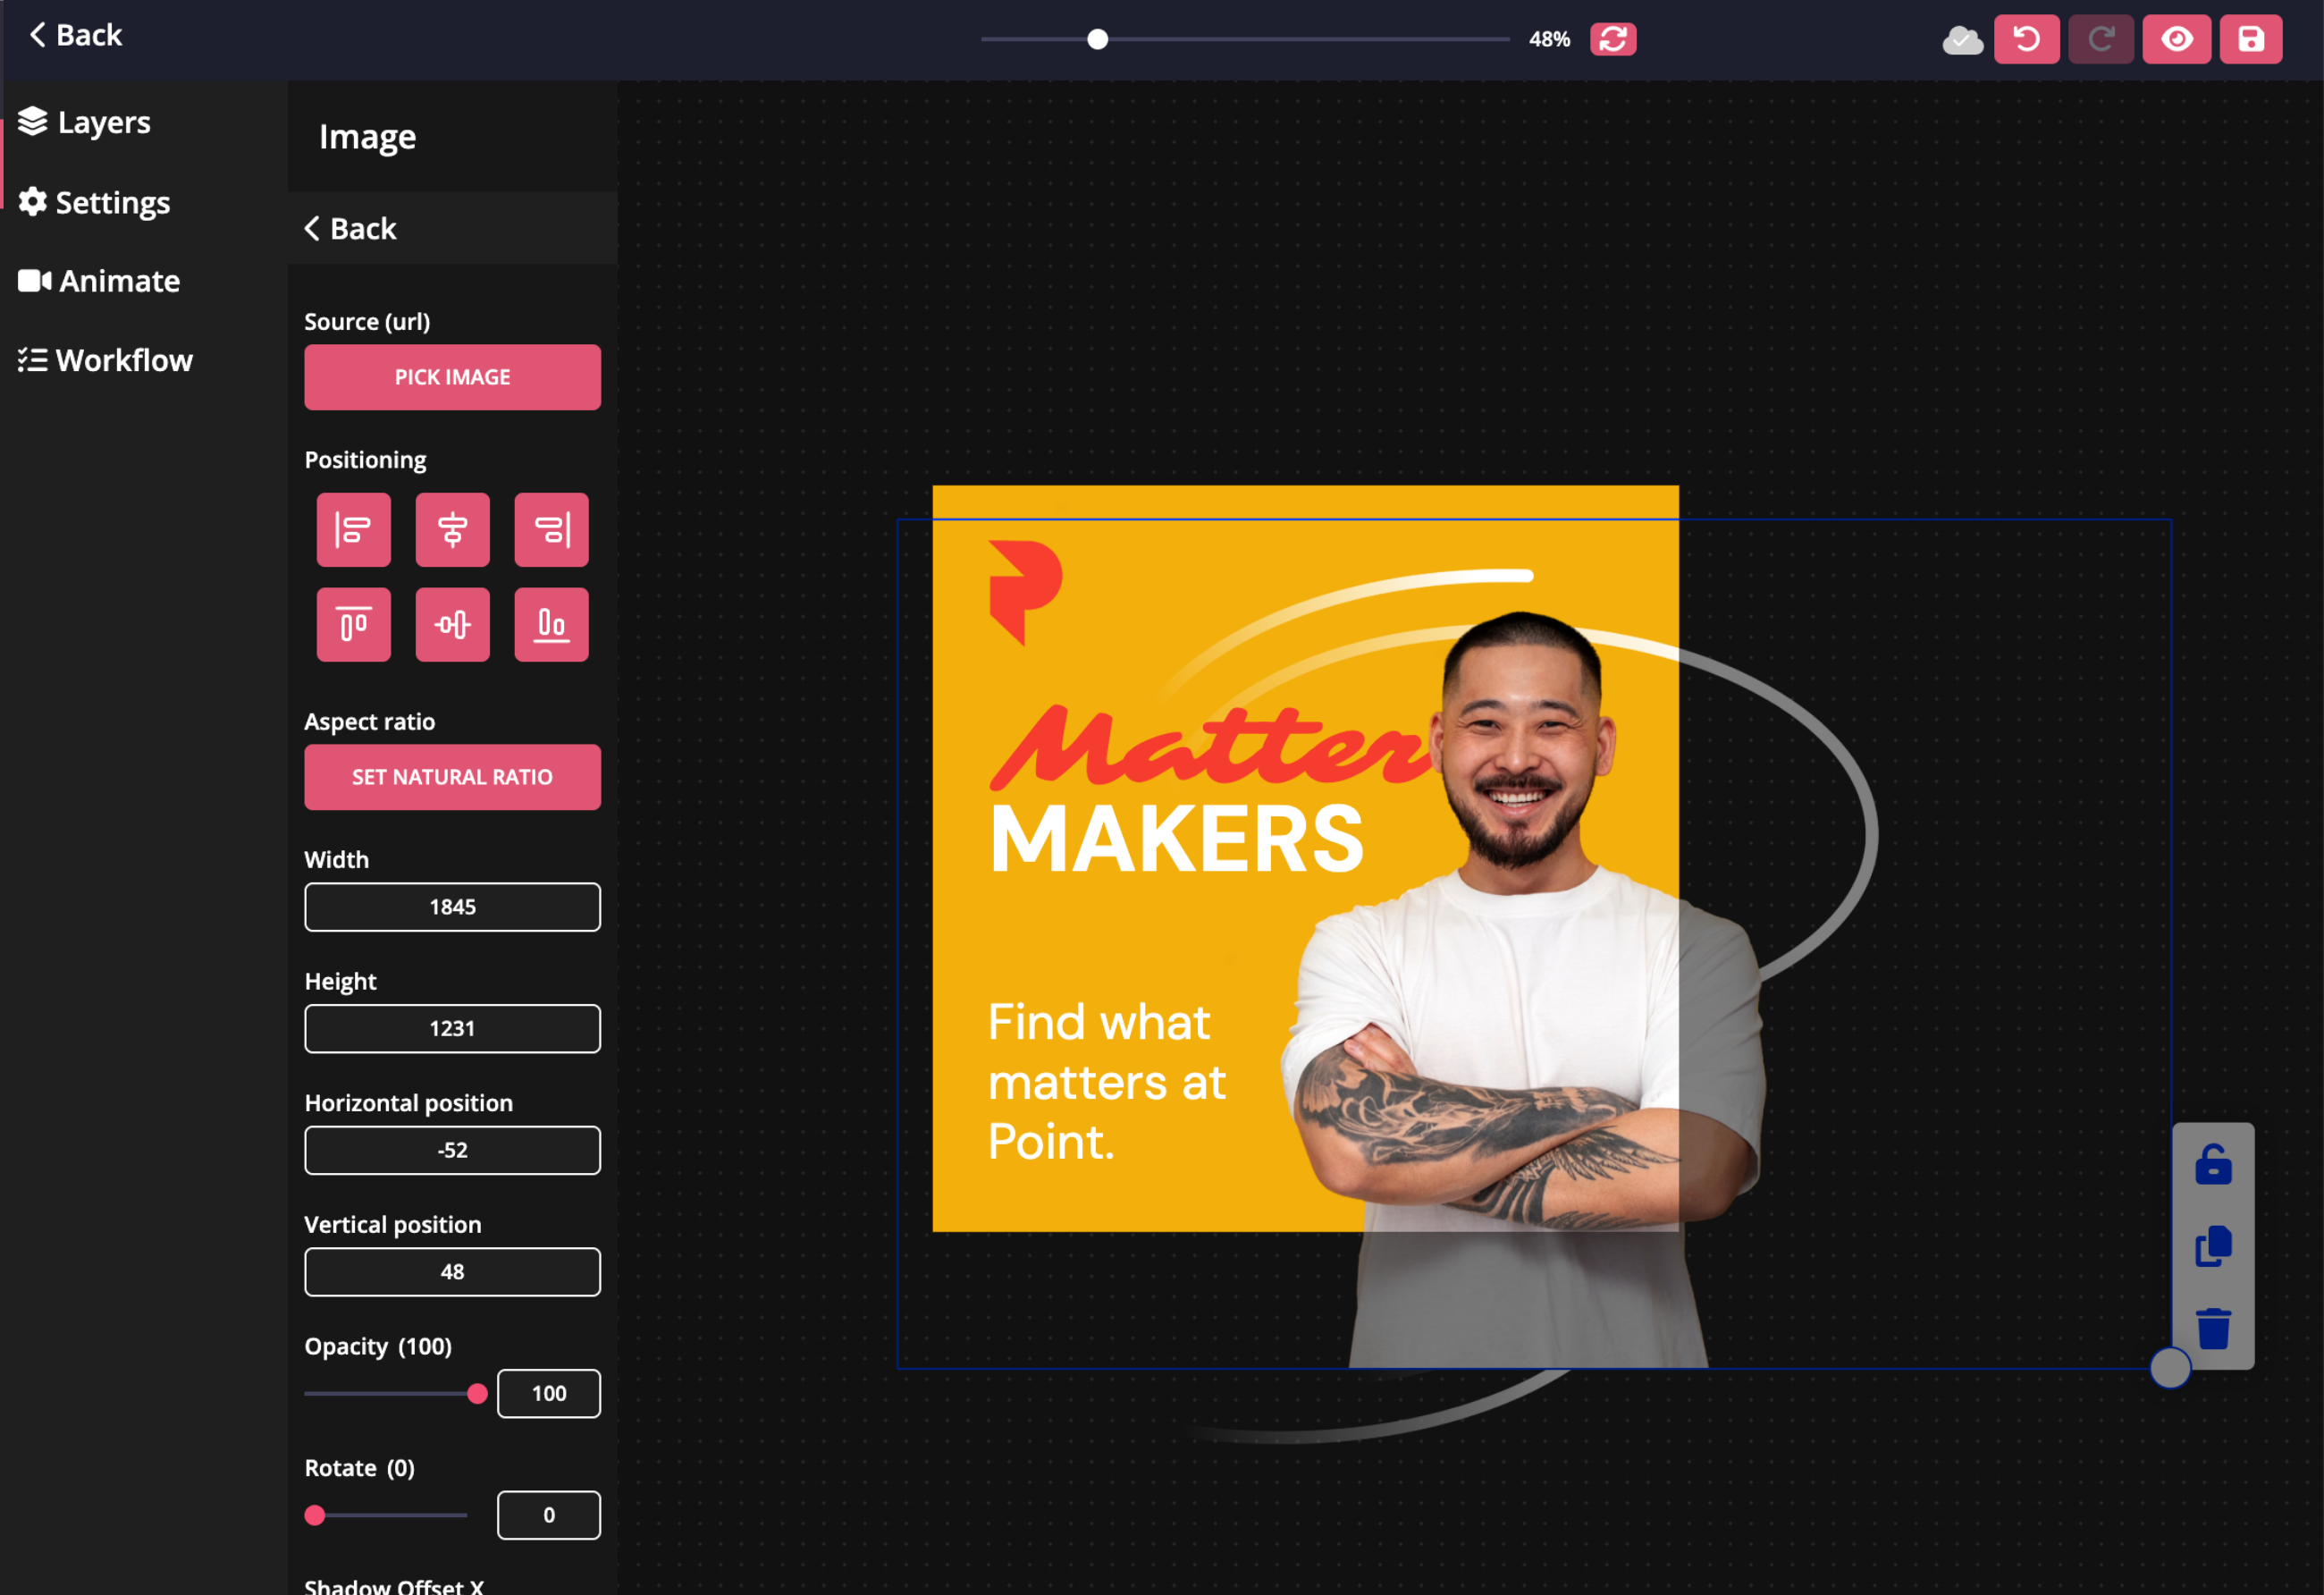Click the PICK IMAGE button
2324x1595 pixels.
(452, 377)
